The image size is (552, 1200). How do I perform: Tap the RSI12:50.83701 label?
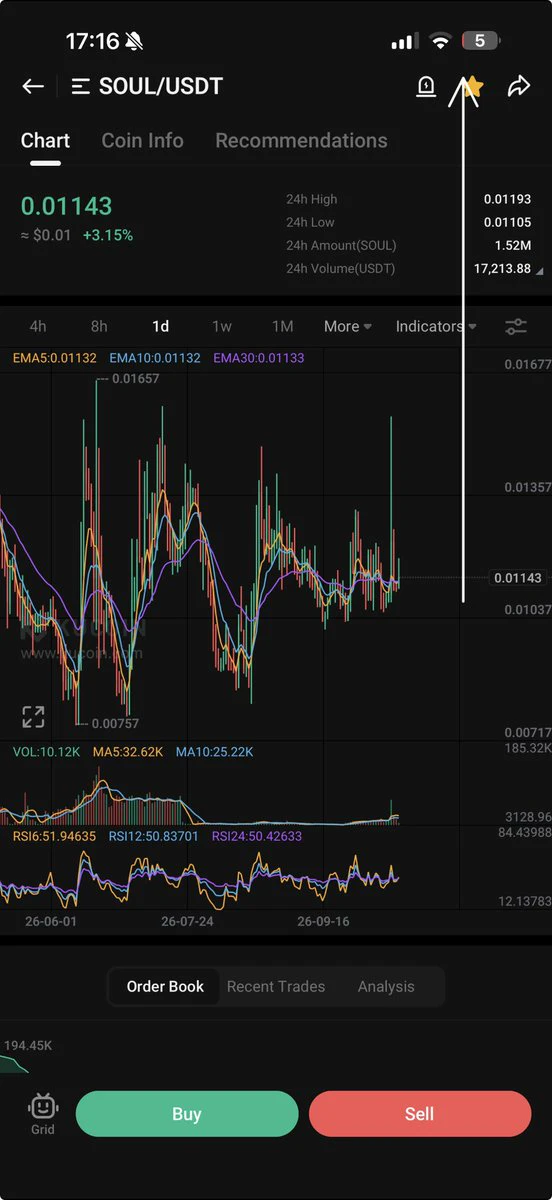pyautogui.click(x=154, y=836)
